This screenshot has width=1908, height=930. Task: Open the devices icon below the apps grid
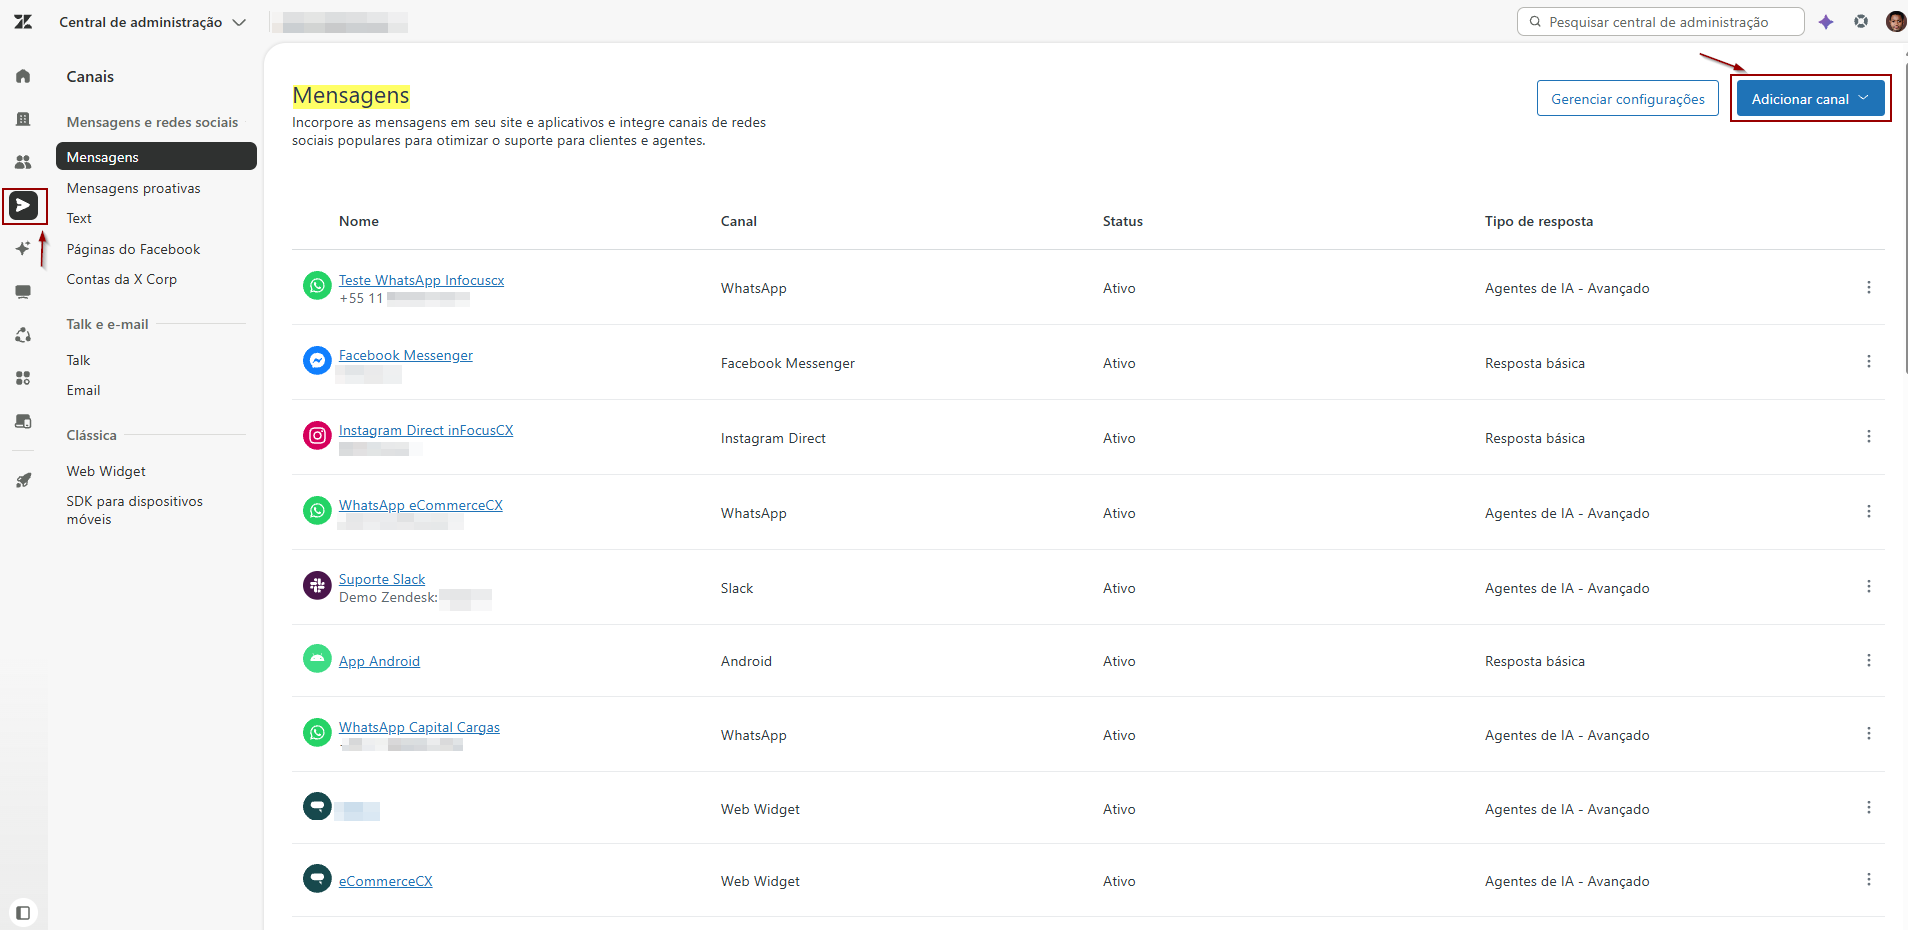[23, 421]
